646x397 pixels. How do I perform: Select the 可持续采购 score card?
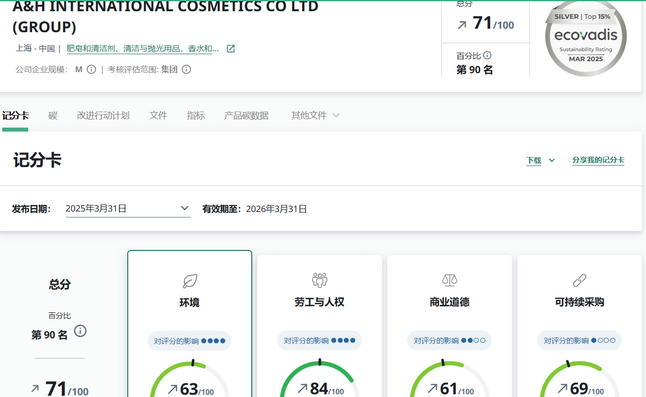pos(579,326)
